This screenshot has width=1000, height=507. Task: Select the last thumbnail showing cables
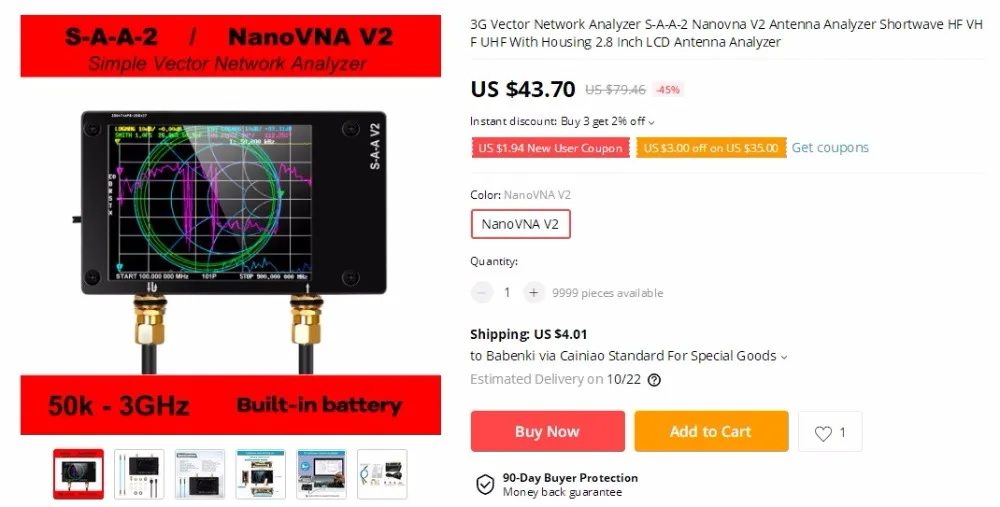point(382,474)
